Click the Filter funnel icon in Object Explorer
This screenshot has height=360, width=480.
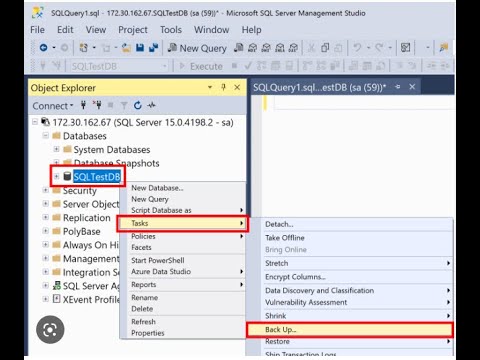point(124,106)
